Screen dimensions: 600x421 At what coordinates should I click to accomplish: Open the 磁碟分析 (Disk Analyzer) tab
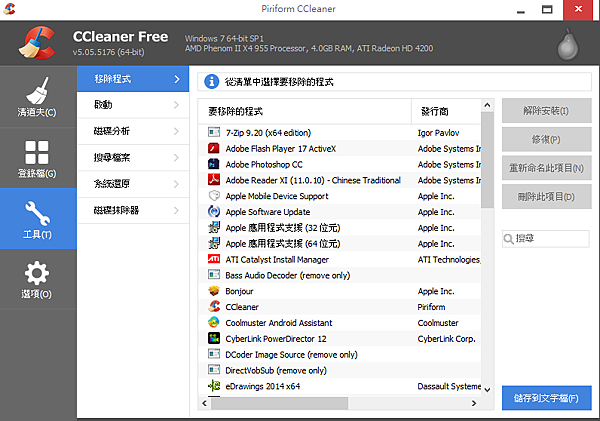coord(133,131)
